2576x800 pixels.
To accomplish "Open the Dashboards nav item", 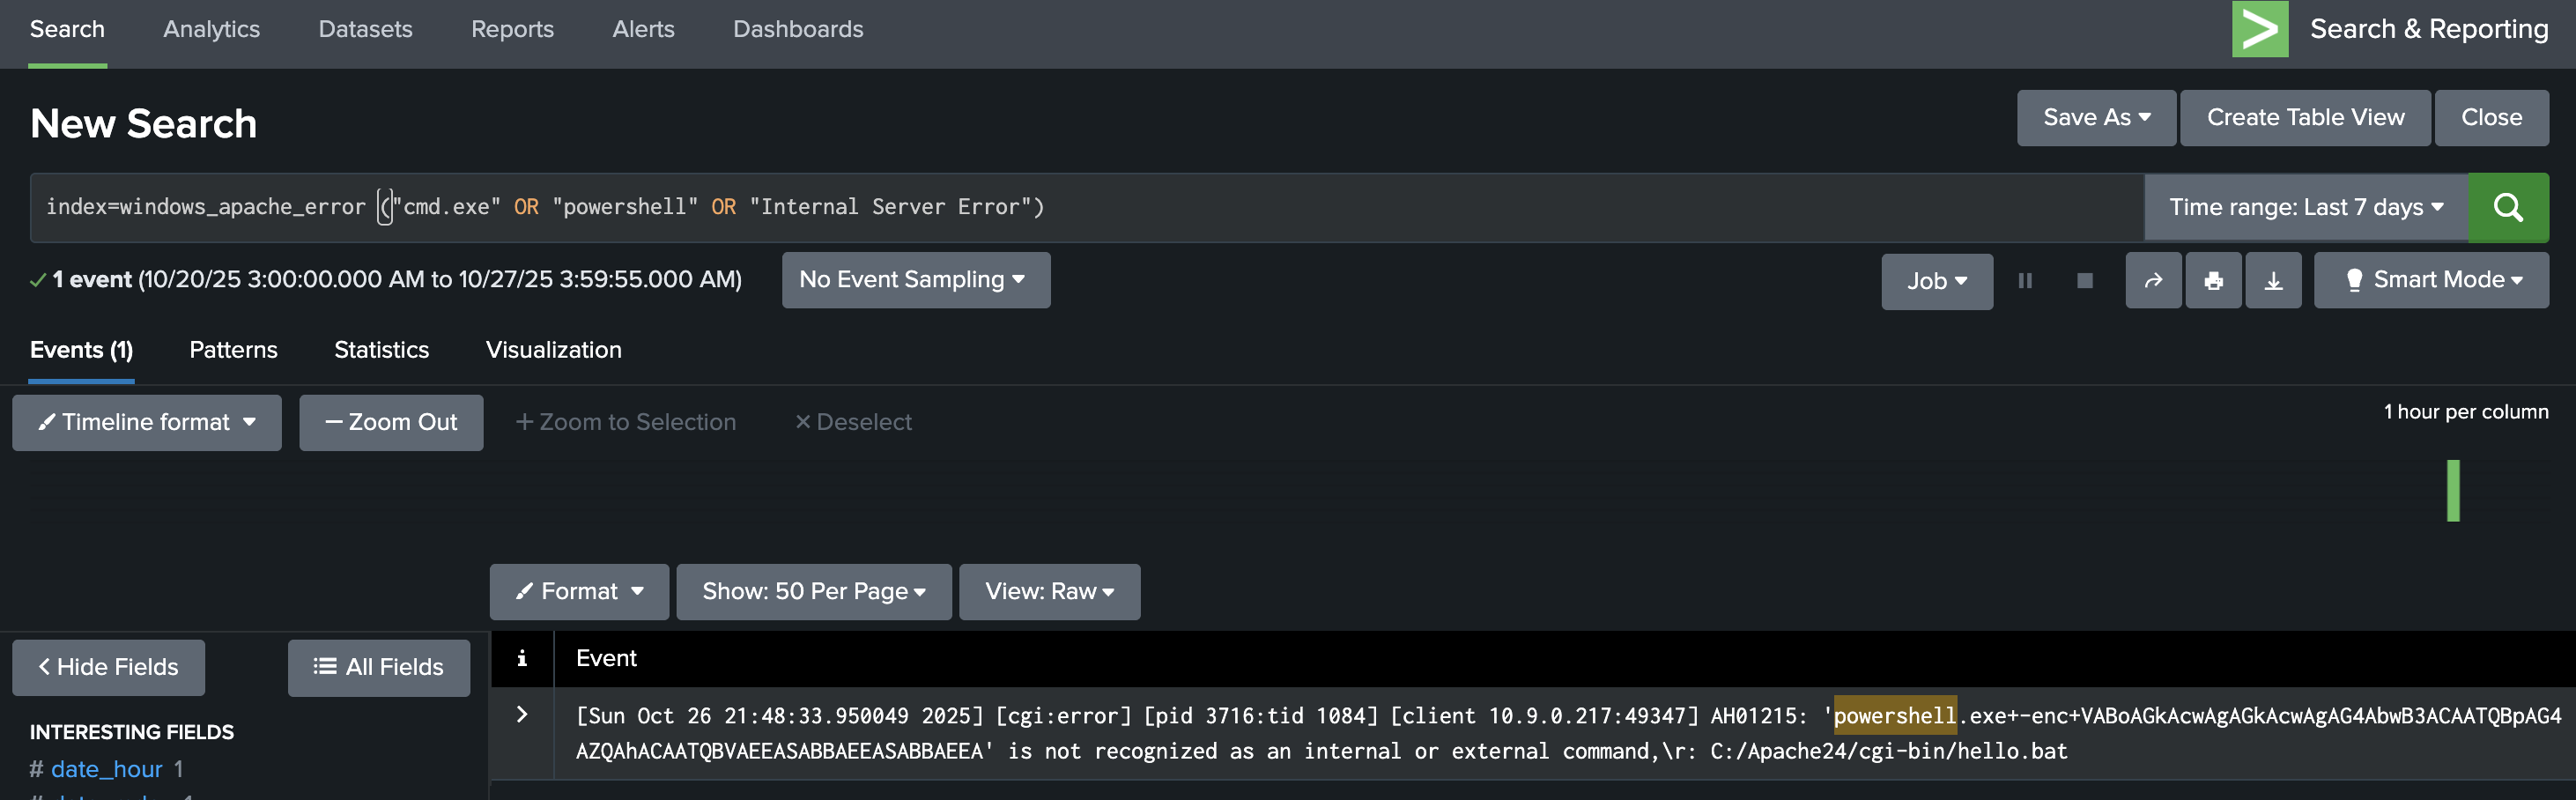I will click(x=798, y=29).
